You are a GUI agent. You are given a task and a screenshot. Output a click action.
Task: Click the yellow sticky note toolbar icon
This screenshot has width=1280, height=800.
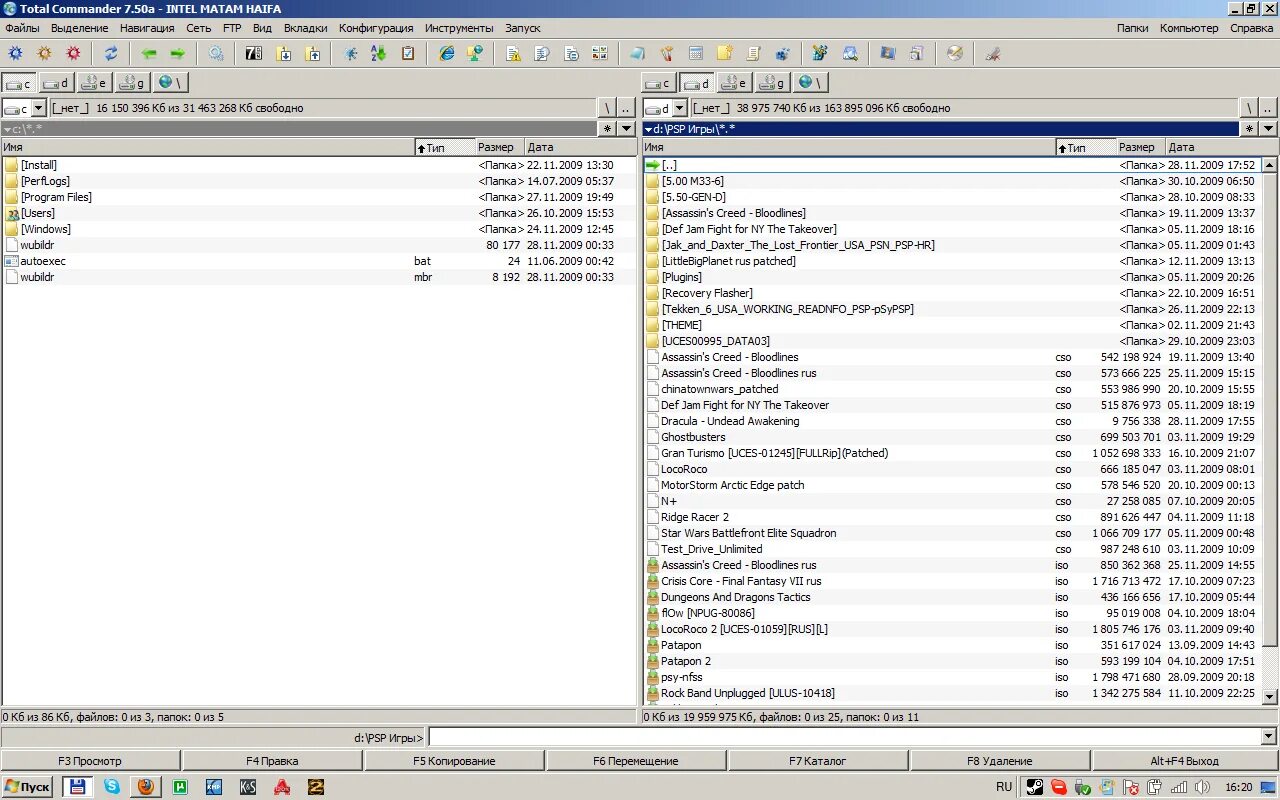point(725,53)
